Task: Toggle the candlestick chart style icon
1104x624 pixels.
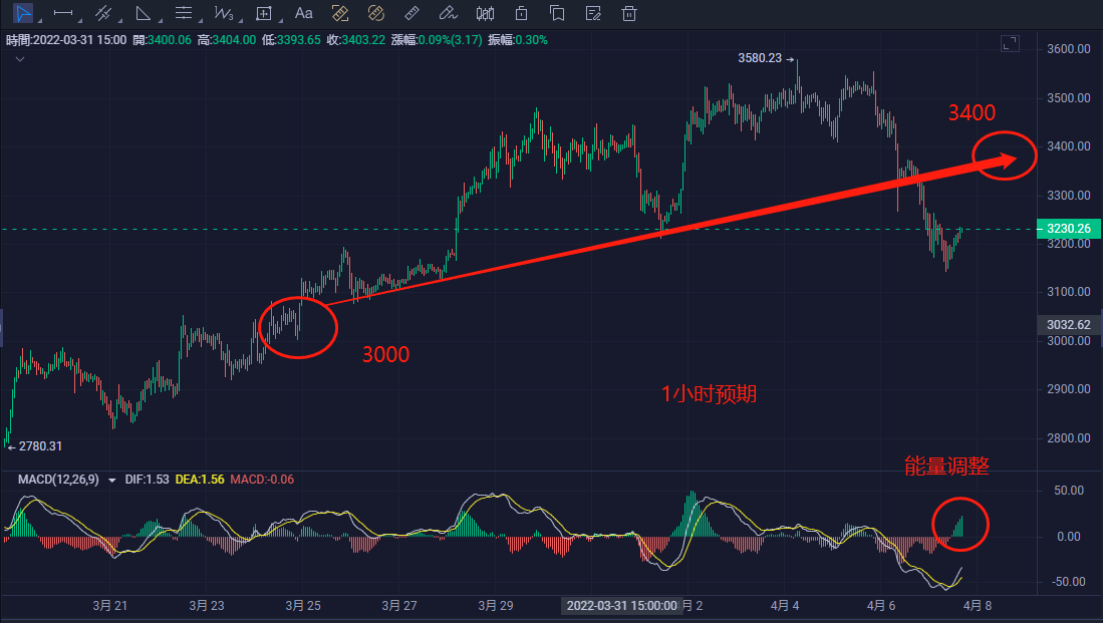Action: pos(485,14)
